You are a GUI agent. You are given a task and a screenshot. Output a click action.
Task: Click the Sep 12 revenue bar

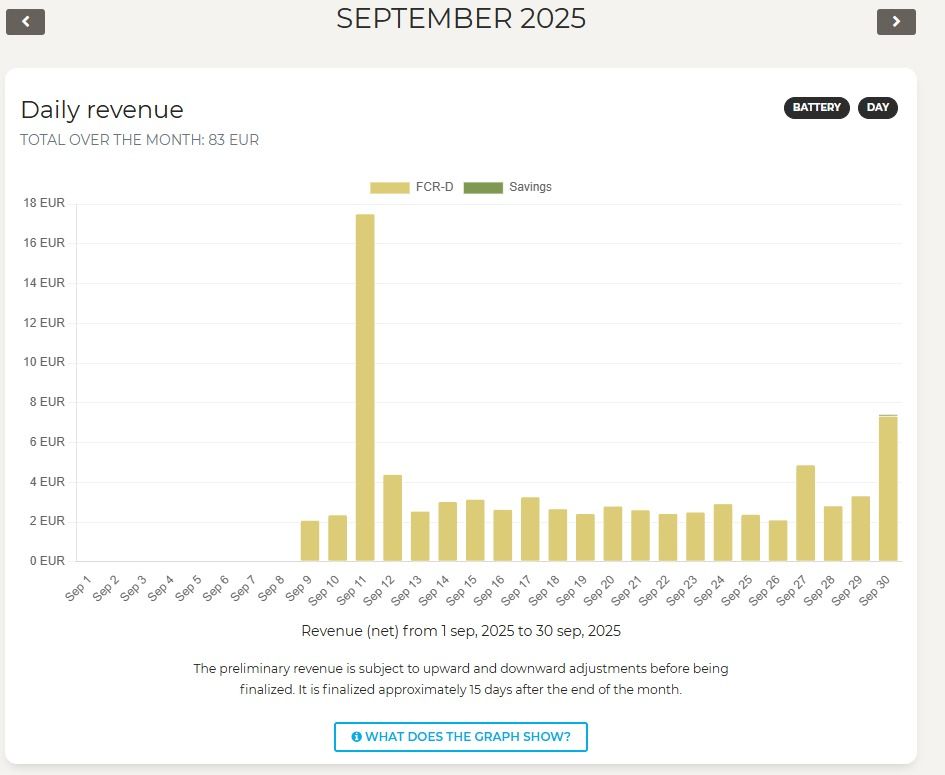[393, 518]
